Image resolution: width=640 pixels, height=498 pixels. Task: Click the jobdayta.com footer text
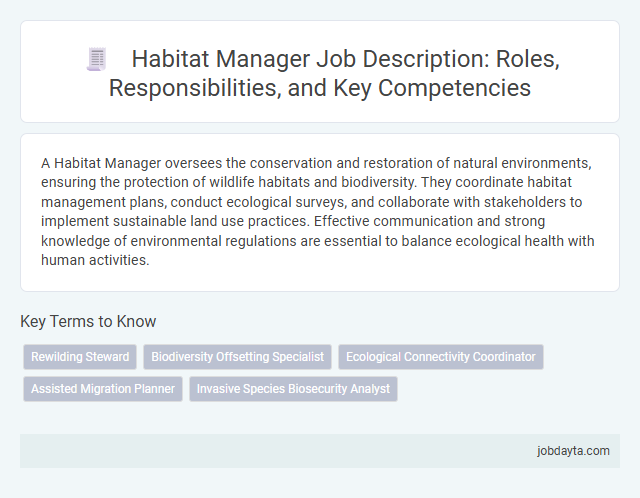coord(573,451)
